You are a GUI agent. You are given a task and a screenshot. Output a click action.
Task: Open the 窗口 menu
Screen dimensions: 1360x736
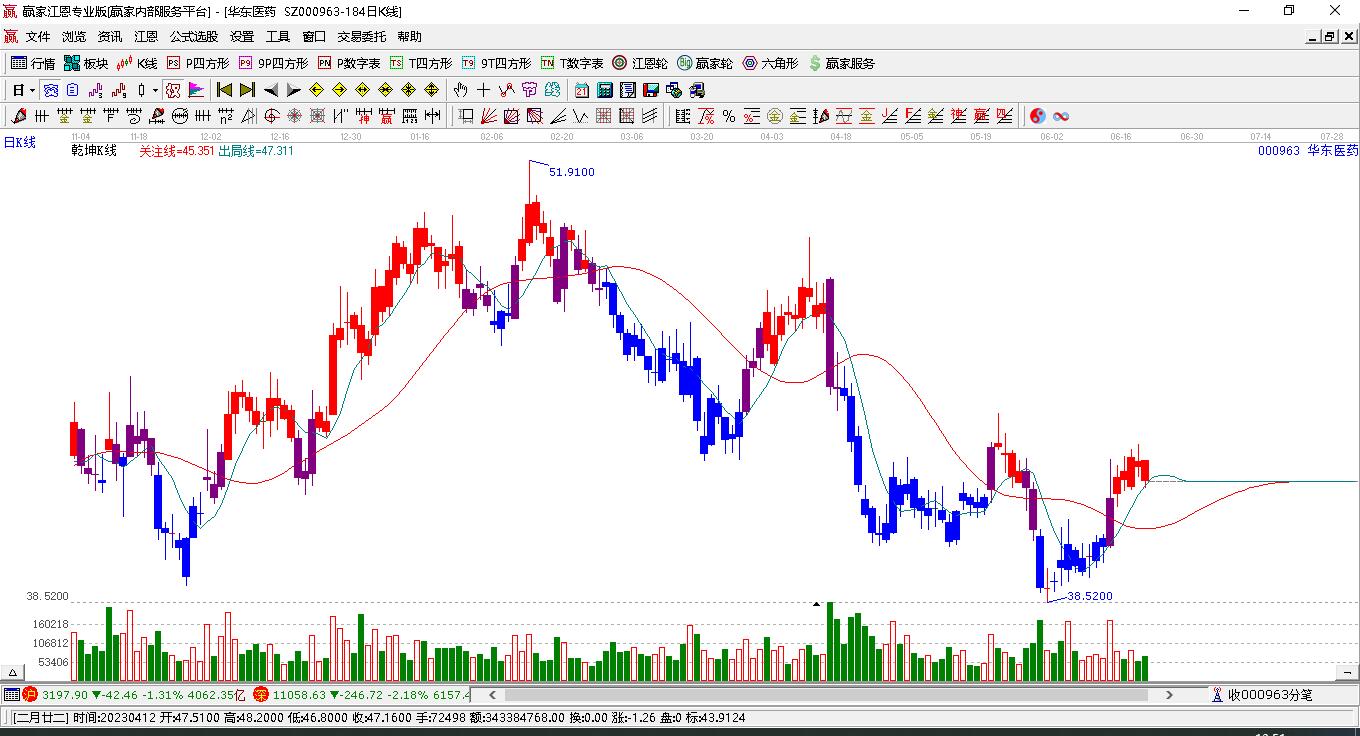click(x=314, y=37)
